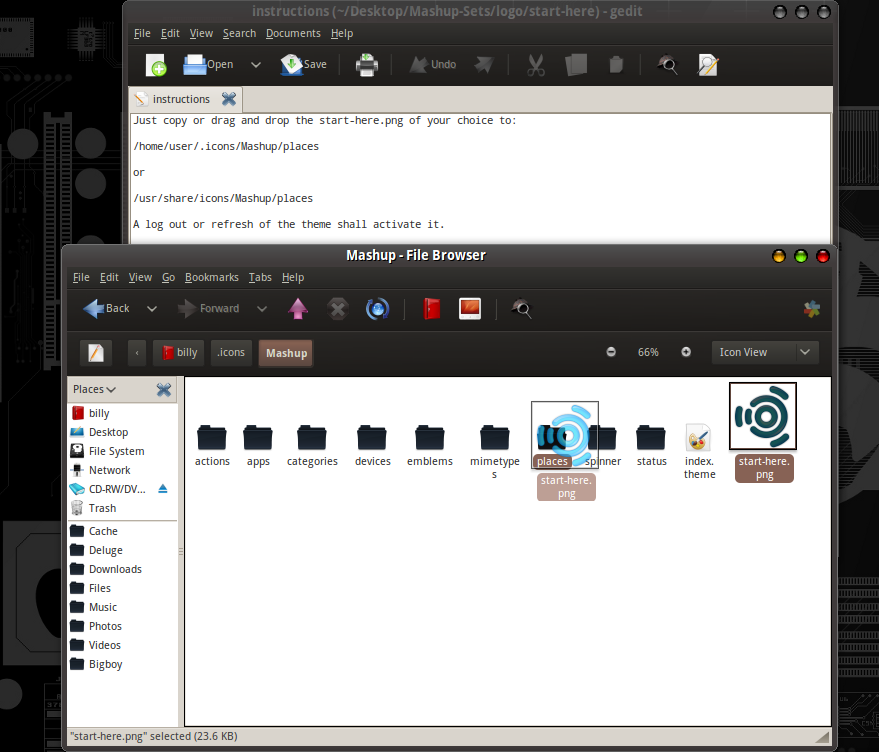The width and height of the screenshot is (879, 752).
Task: Toggle text location entry pencil button
Action: pos(96,353)
